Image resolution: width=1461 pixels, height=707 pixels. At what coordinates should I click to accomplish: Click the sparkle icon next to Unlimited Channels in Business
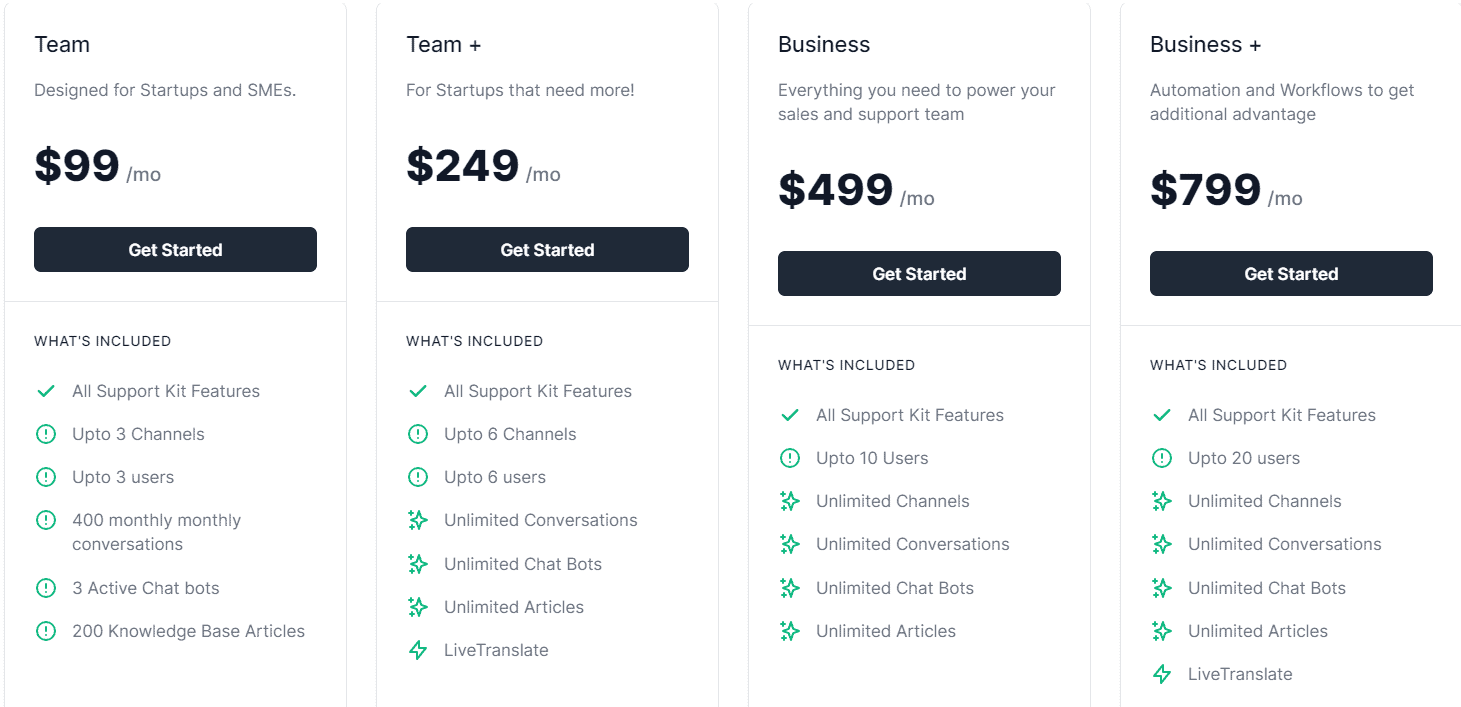pyautogui.click(x=790, y=501)
